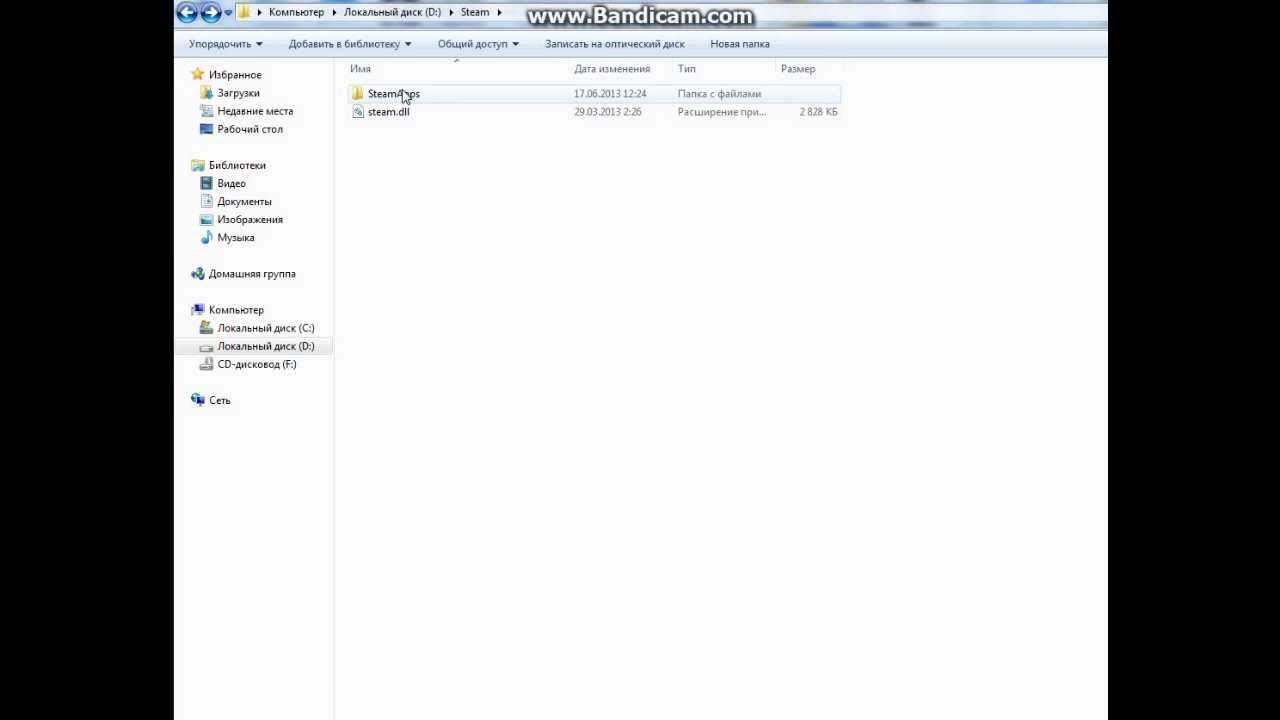Open the Видео library
Screen dimensions: 1280x720
pyautogui.click(x=231, y=183)
